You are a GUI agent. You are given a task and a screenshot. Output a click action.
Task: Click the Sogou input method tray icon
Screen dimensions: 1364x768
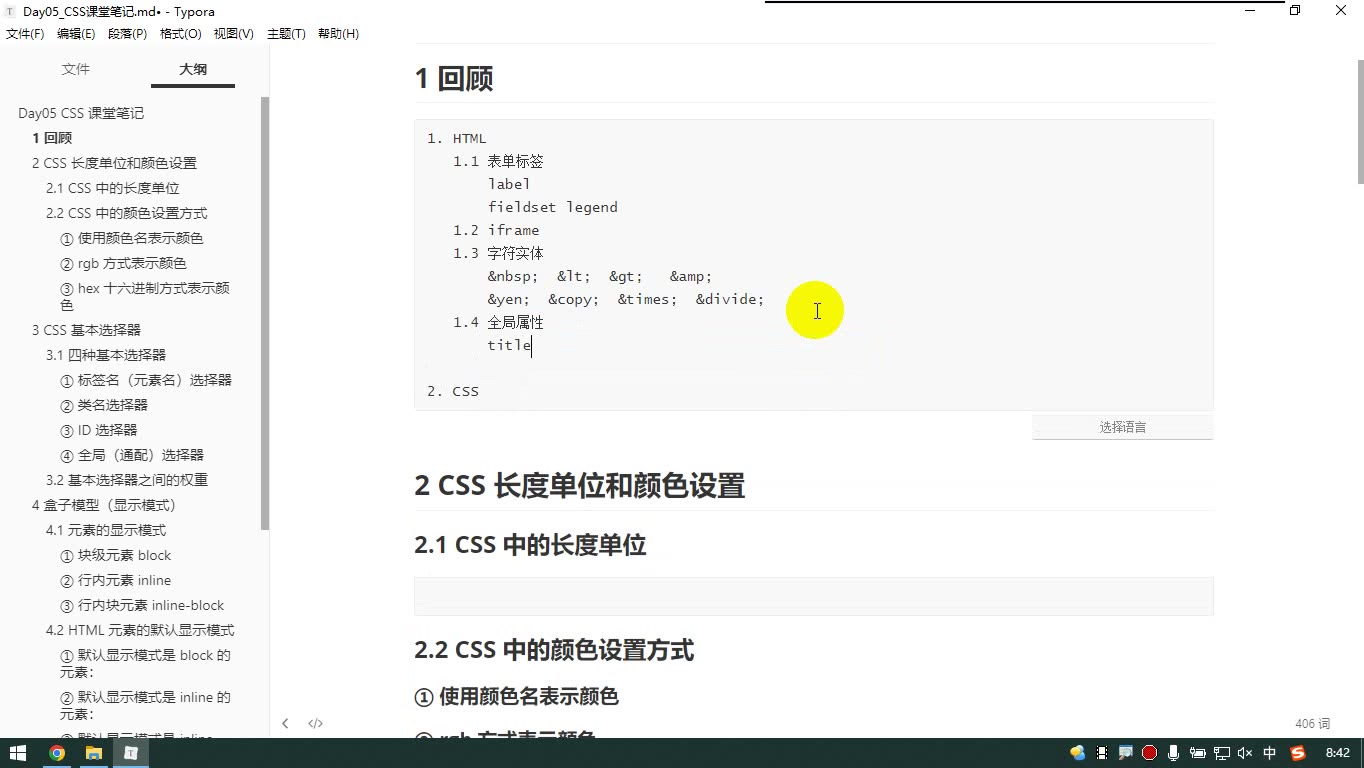1298,753
